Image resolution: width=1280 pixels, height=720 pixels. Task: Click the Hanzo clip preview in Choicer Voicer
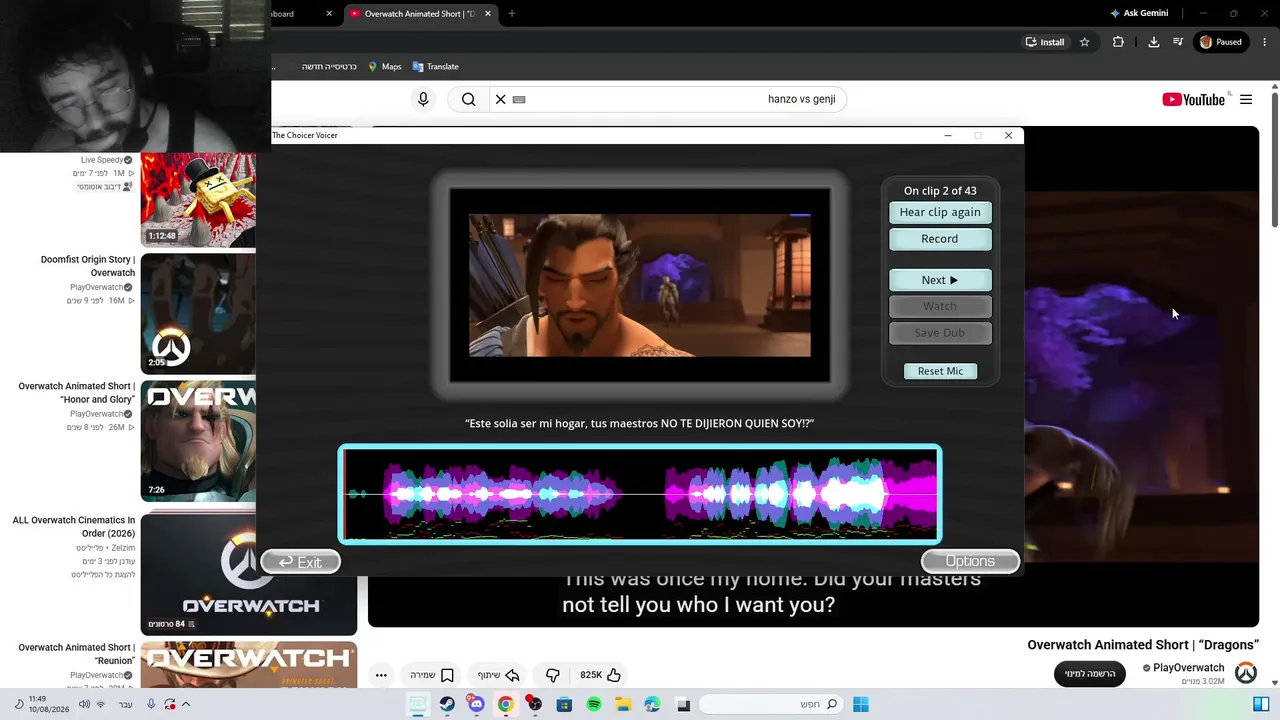click(640, 285)
